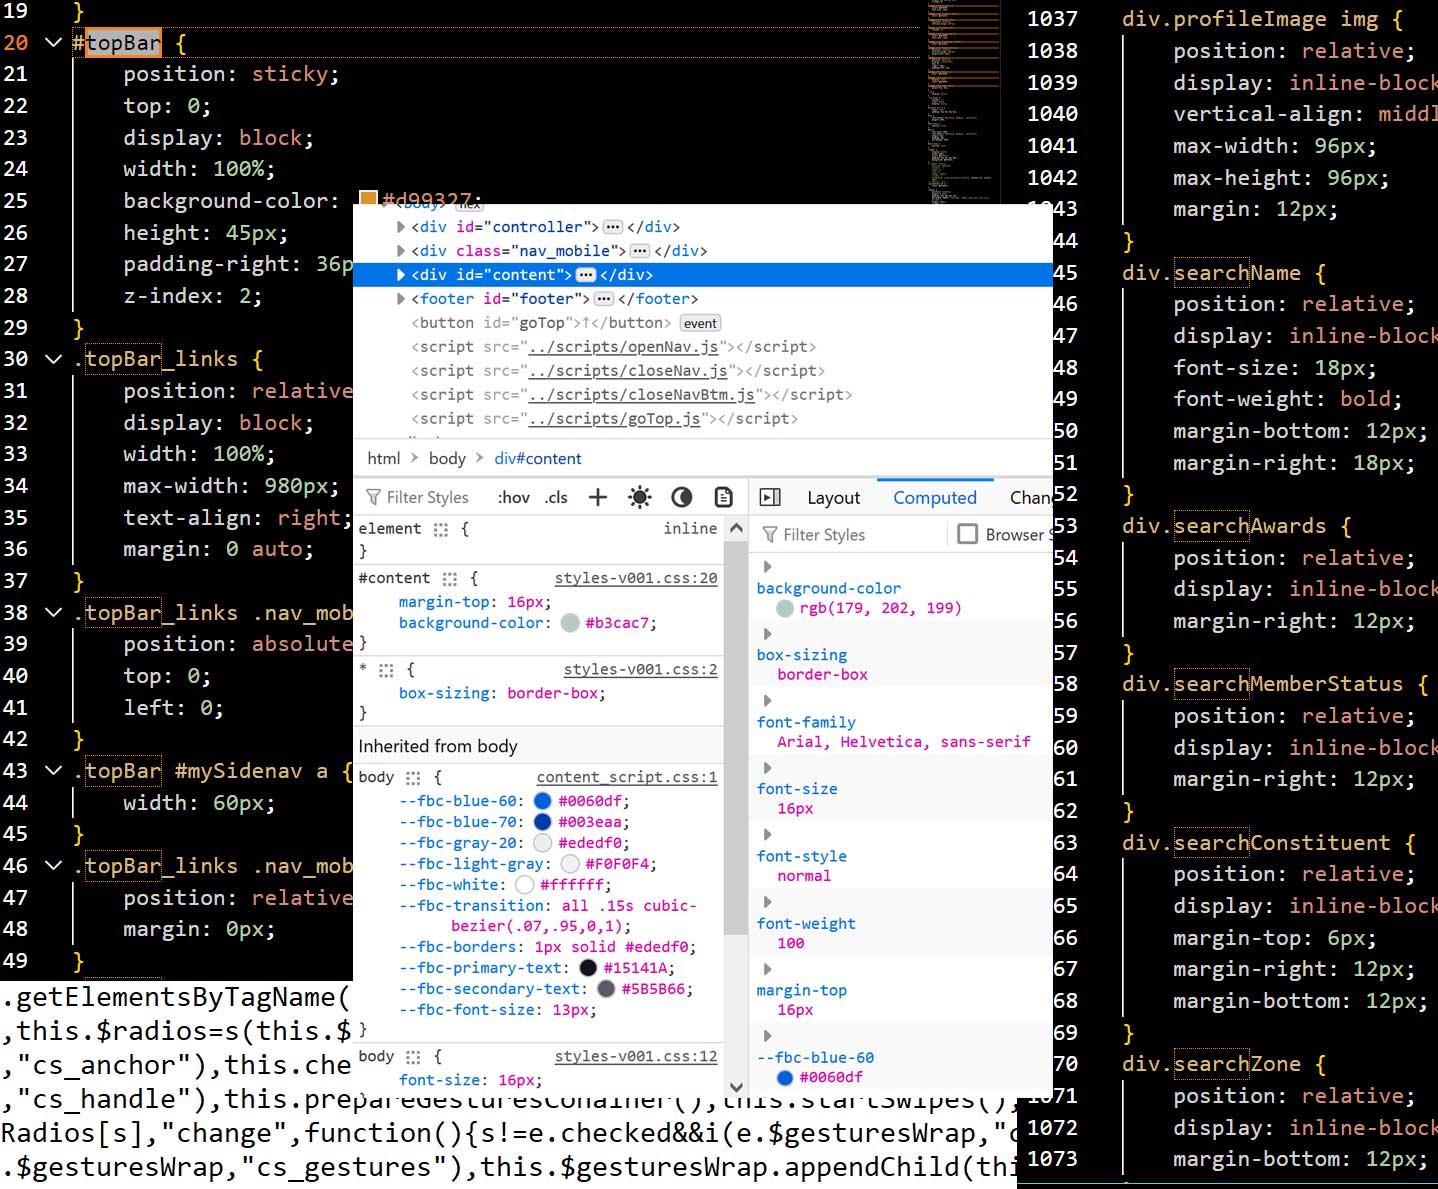Open styles-v001.css:2 source link
The image size is (1438, 1189).
[x=640, y=669]
